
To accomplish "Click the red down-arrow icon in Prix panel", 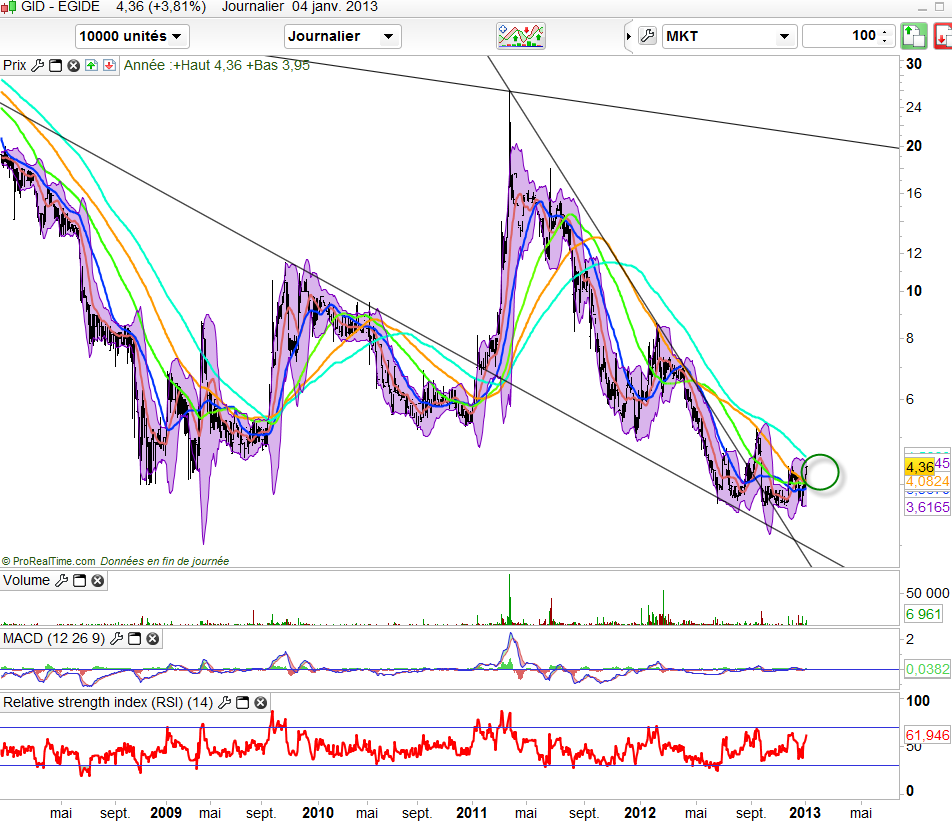I will pos(108,66).
